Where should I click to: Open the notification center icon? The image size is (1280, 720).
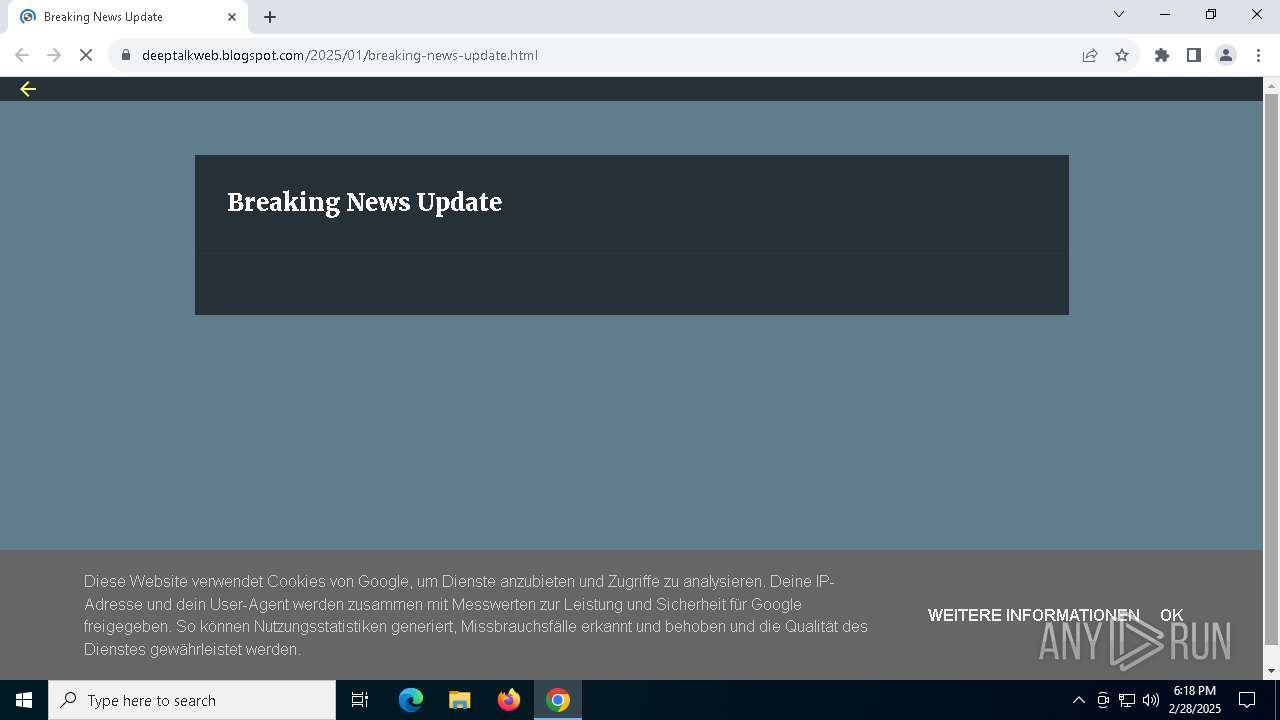click(x=1247, y=700)
